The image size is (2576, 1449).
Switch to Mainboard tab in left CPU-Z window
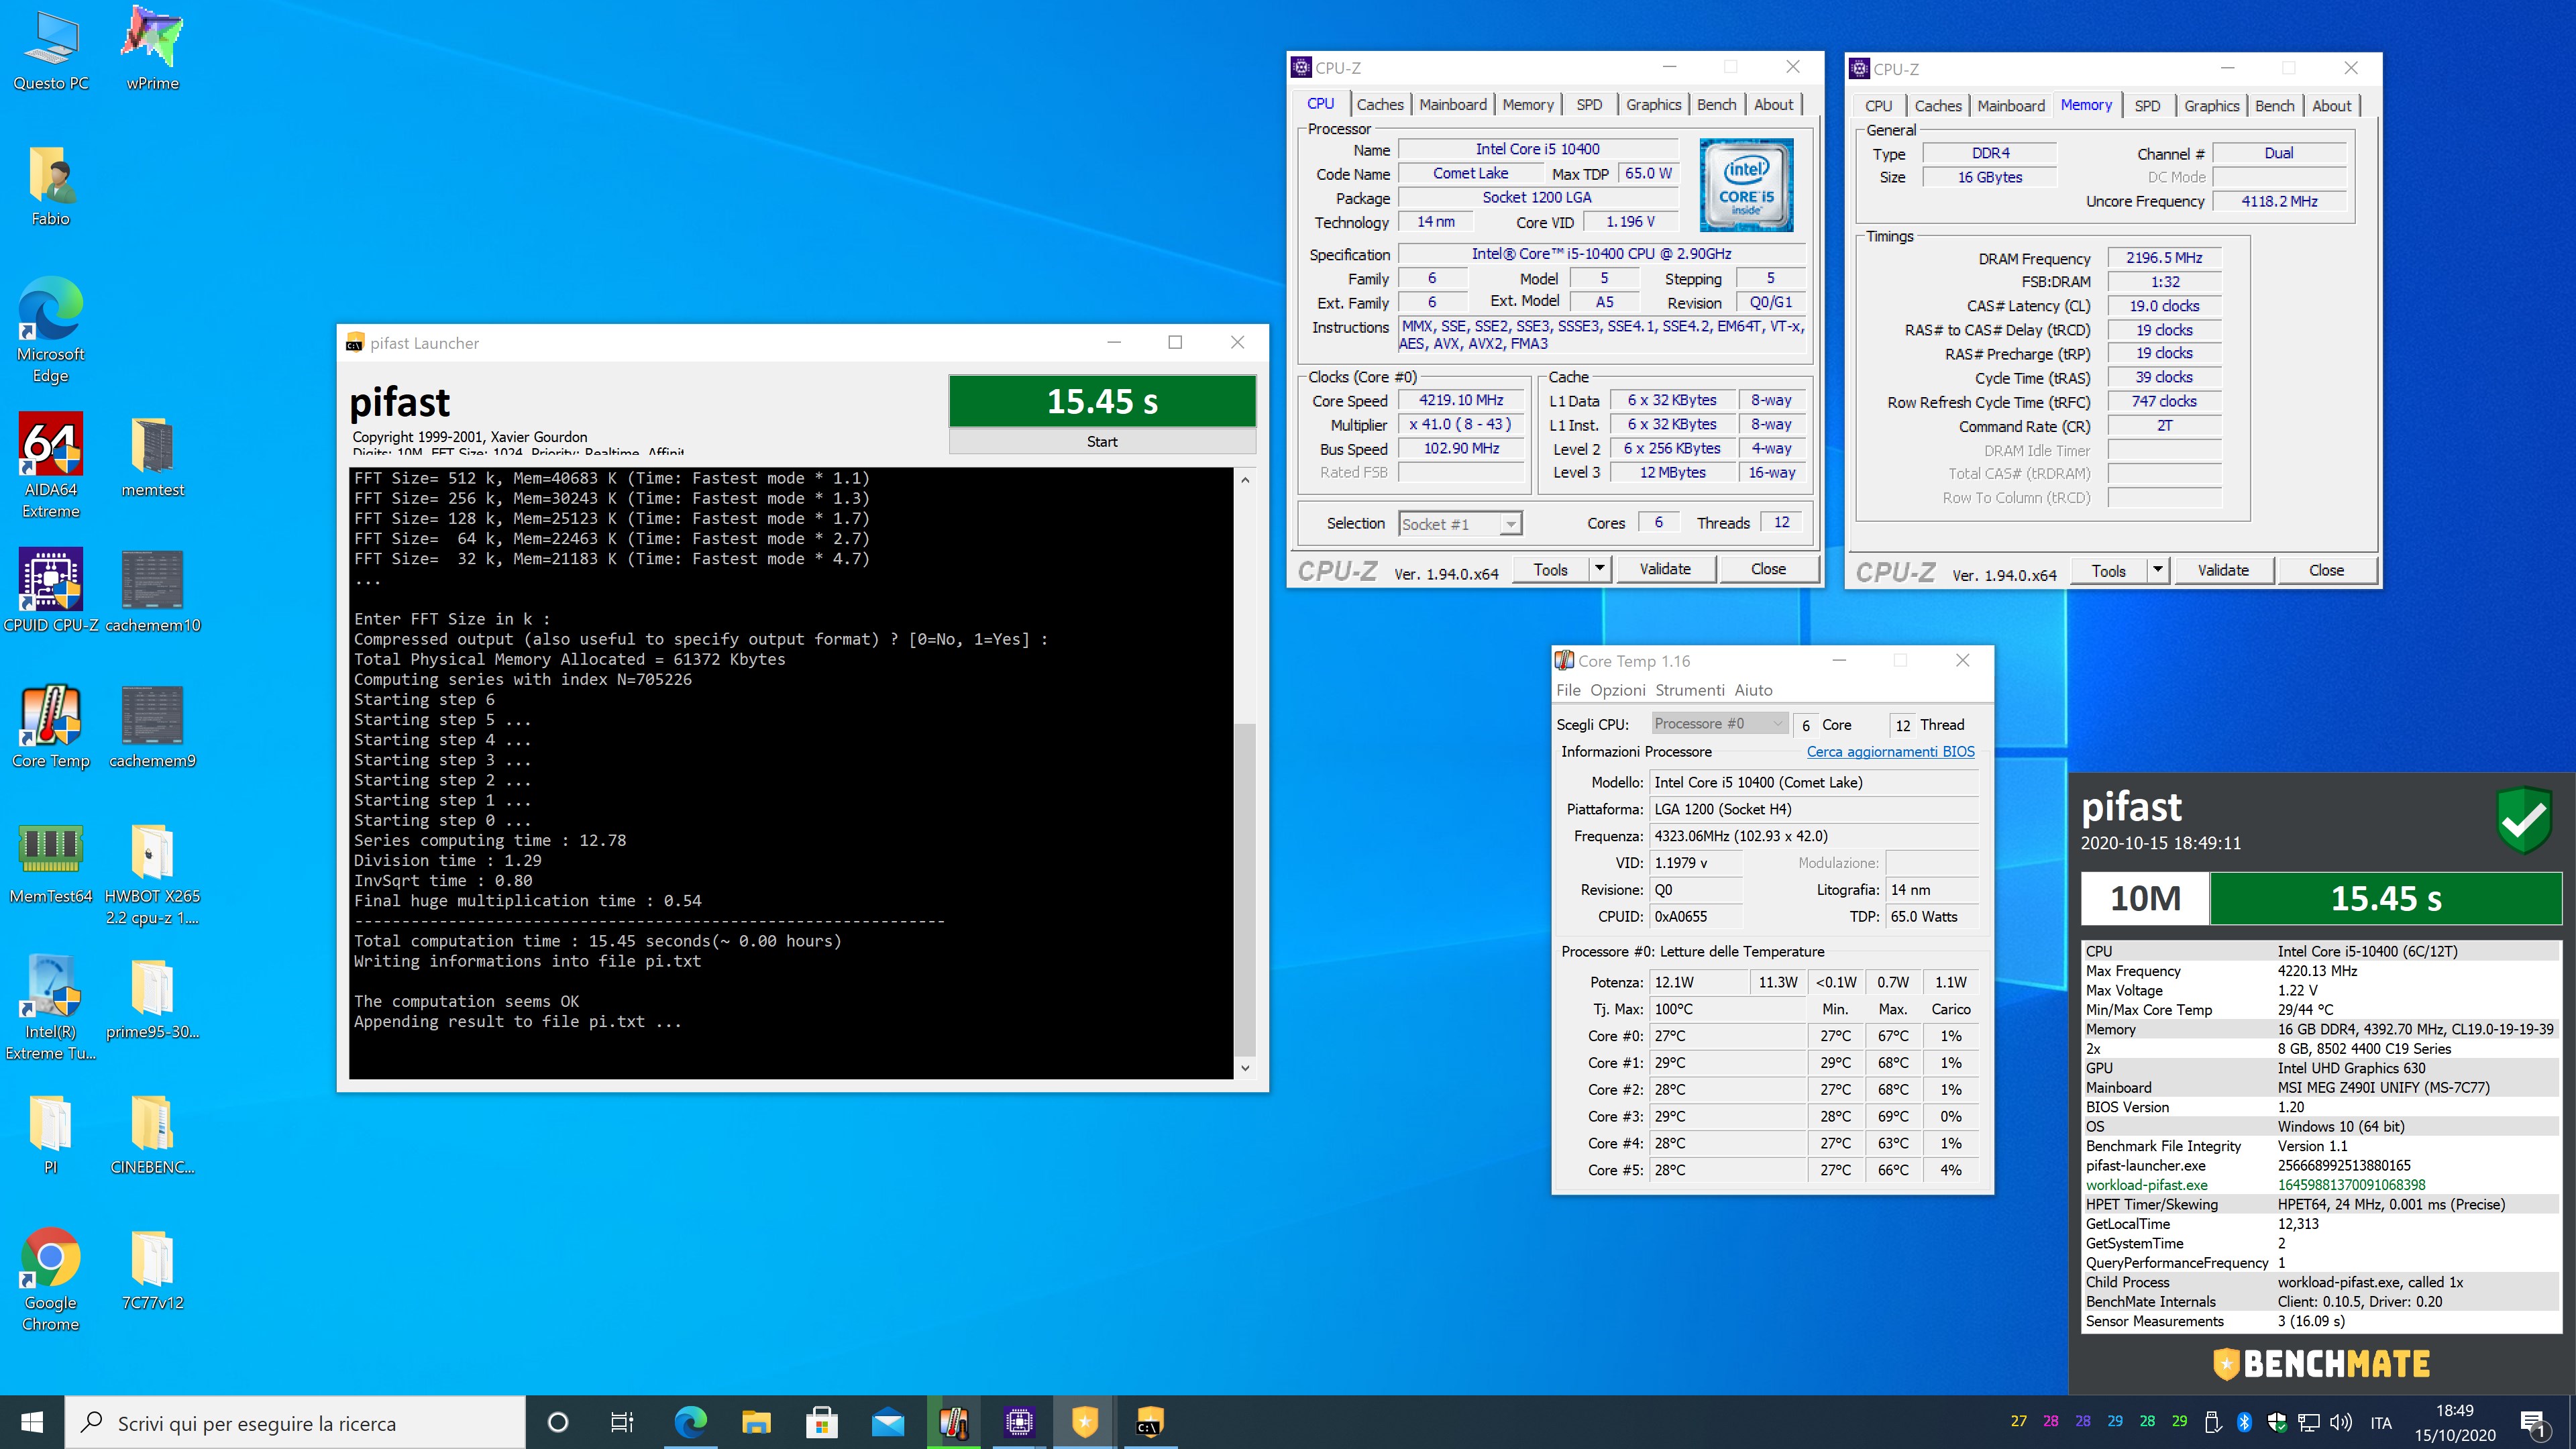coord(1452,104)
